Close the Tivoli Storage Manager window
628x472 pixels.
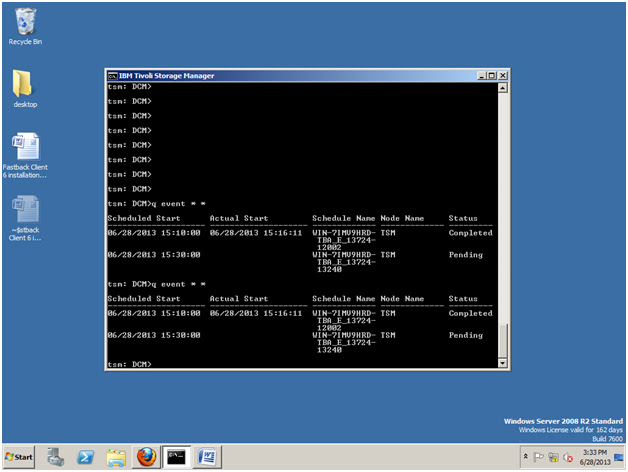pyautogui.click(x=503, y=76)
